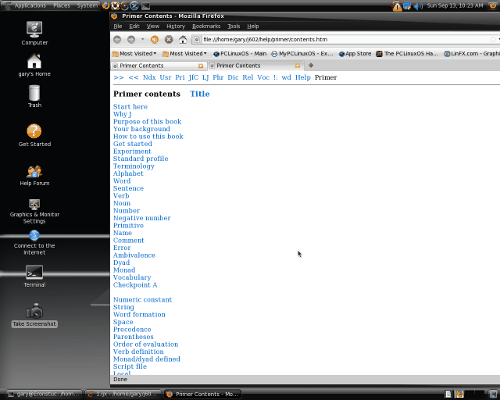
Task: Open back/forward history dropdown arrow
Action: click(143, 39)
